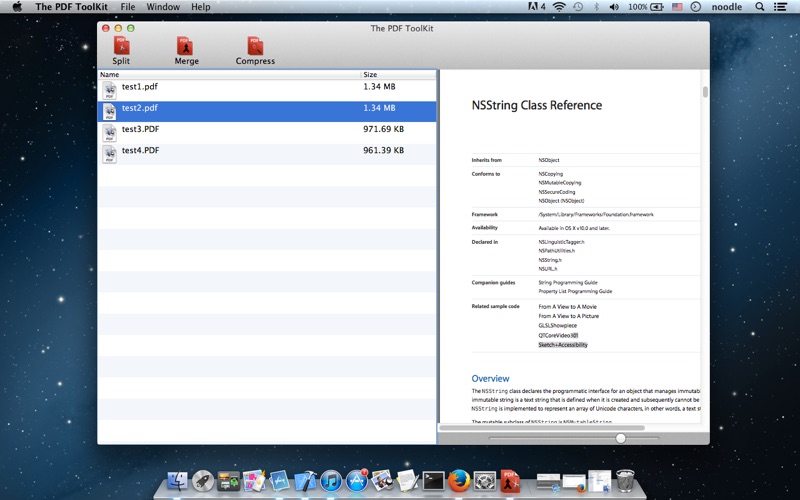Open Finder from the Dock

coord(178,481)
